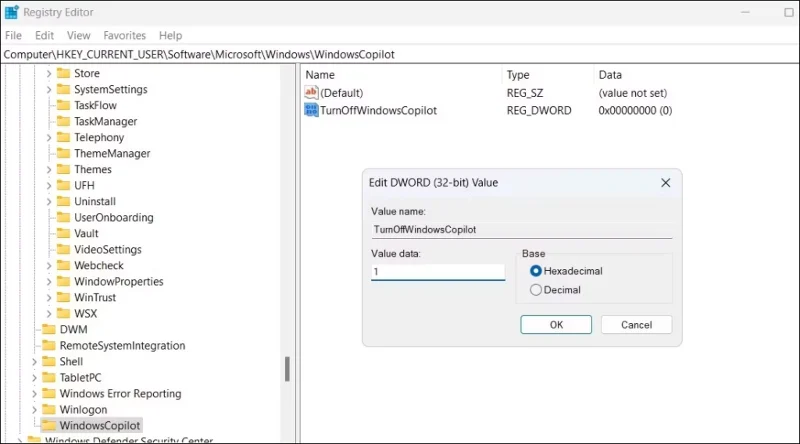The height and width of the screenshot is (444, 800).
Task: Cancel the Edit DWORD dialog
Action: (636, 325)
